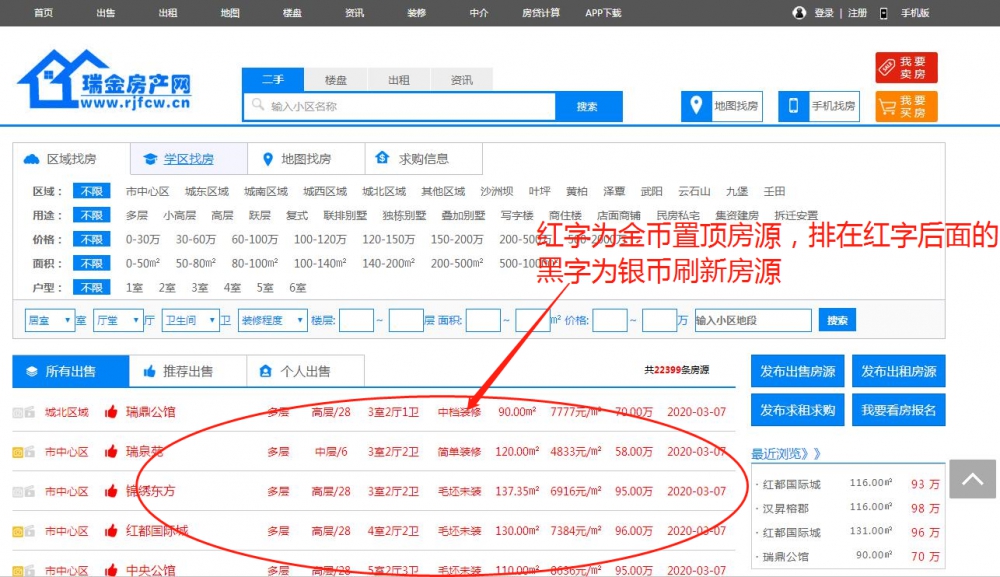Expand the 居室 room count dropdown

pyautogui.click(x=50, y=321)
